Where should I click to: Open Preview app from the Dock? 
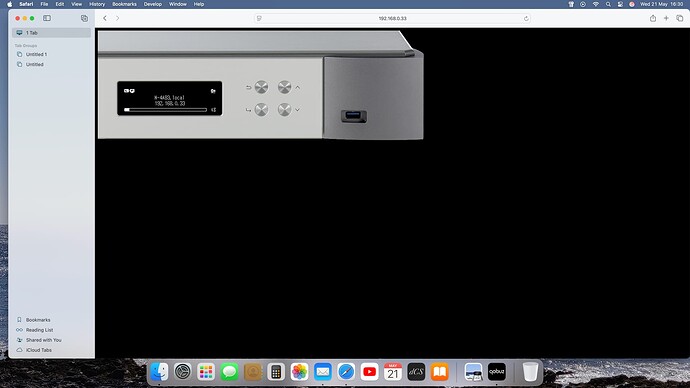[473, 372]
